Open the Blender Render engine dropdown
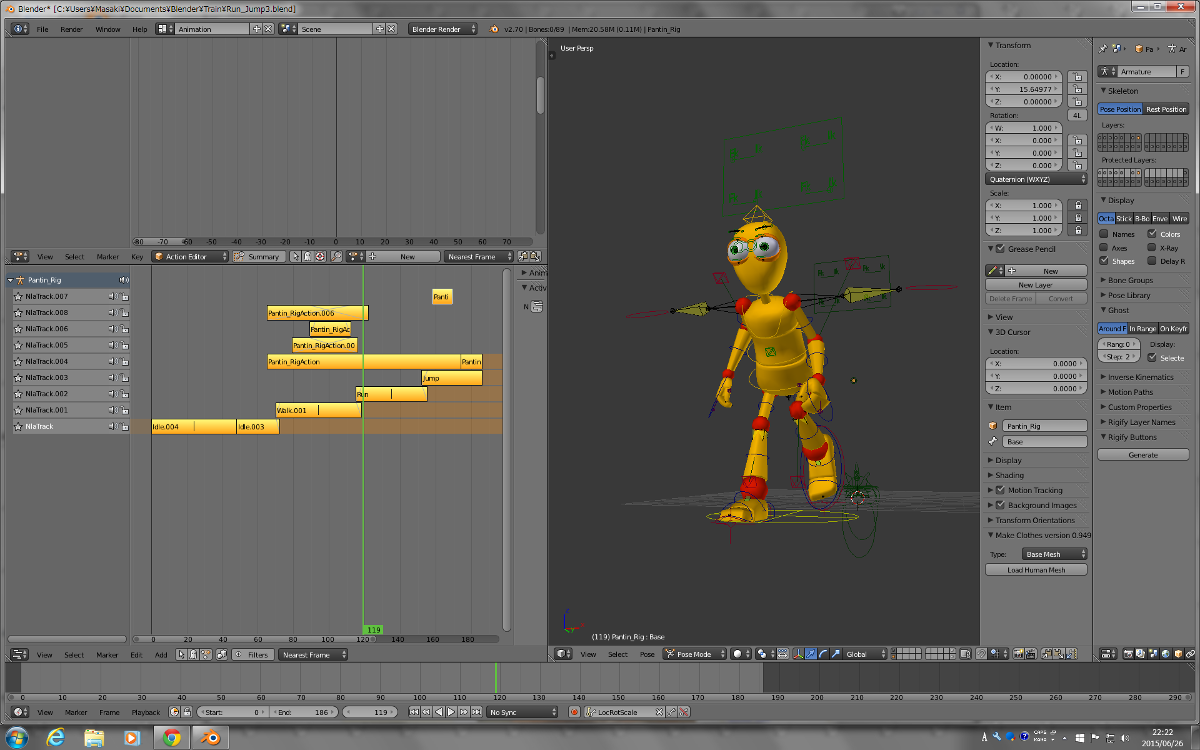 442,29
